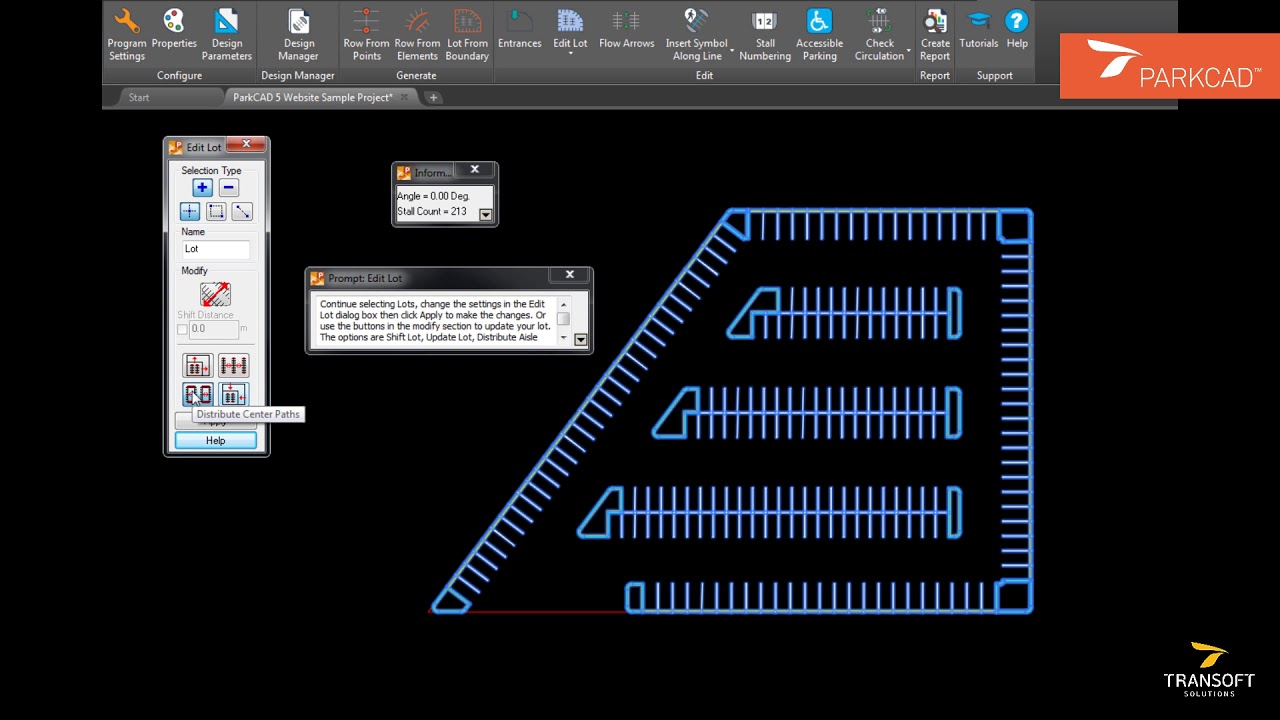This screenshot has width=1280, height=720.
Task: Click the Help button in Edit Lot
Action: [216, 440]
